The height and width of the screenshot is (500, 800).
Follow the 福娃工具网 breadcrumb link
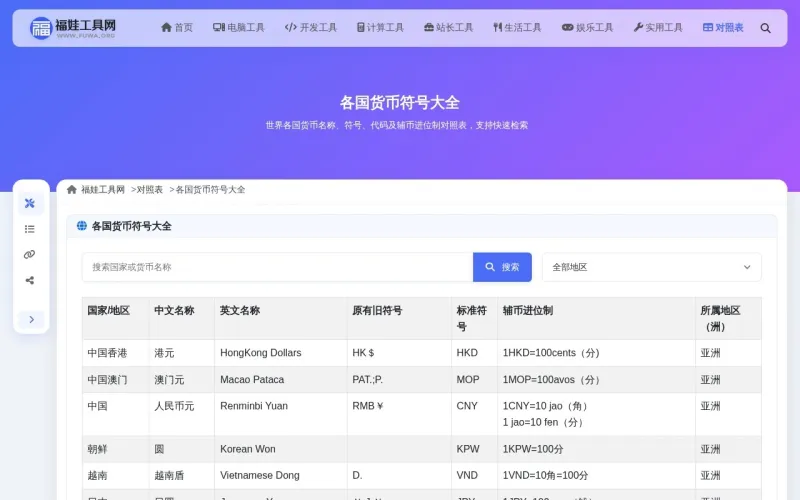tap(103, 189)
